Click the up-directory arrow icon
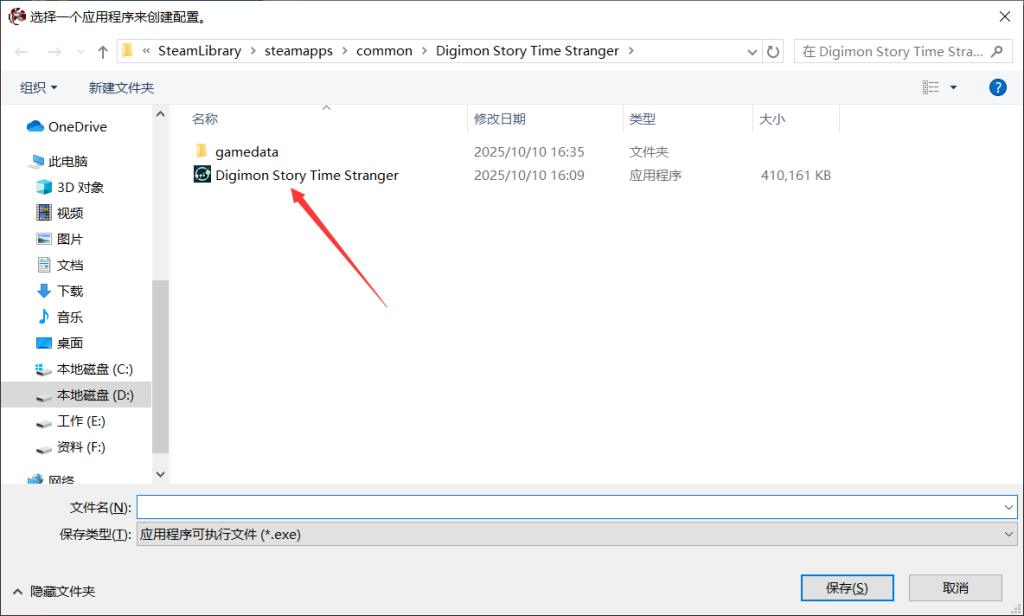 [102, 51]
